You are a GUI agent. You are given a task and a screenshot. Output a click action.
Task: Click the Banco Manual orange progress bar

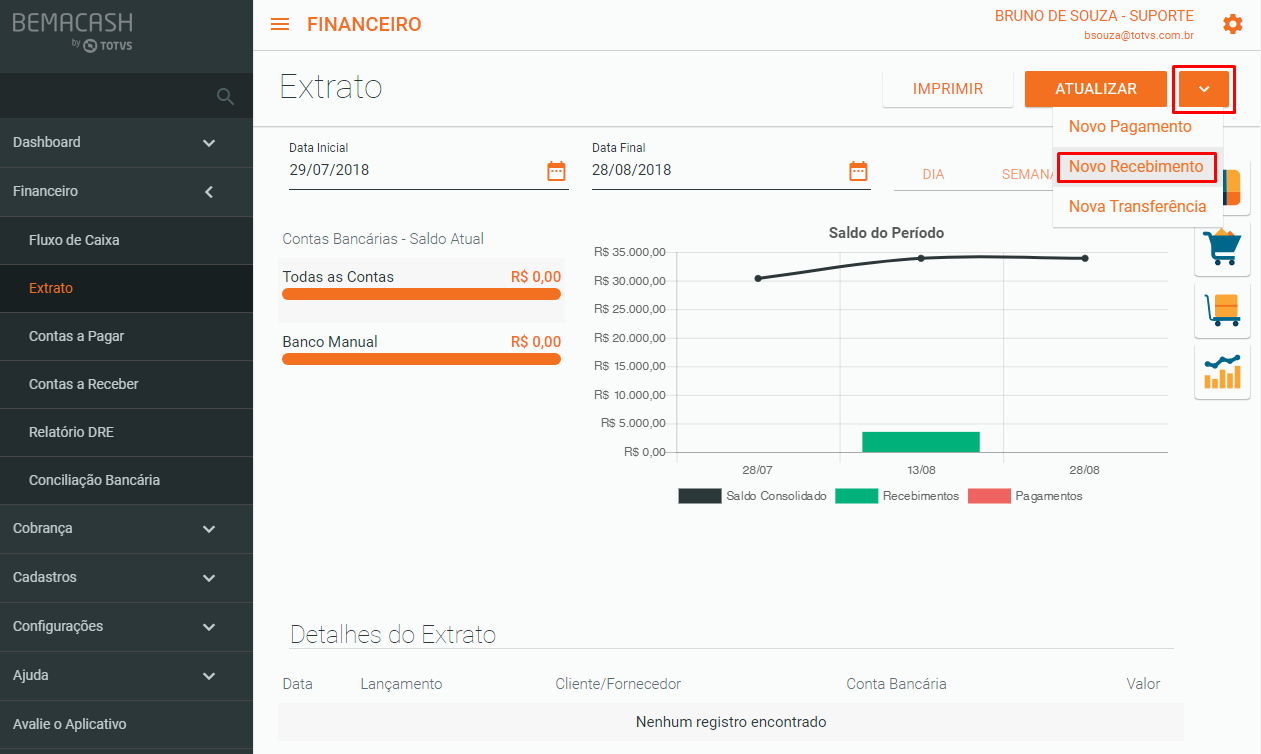[421, 359]
